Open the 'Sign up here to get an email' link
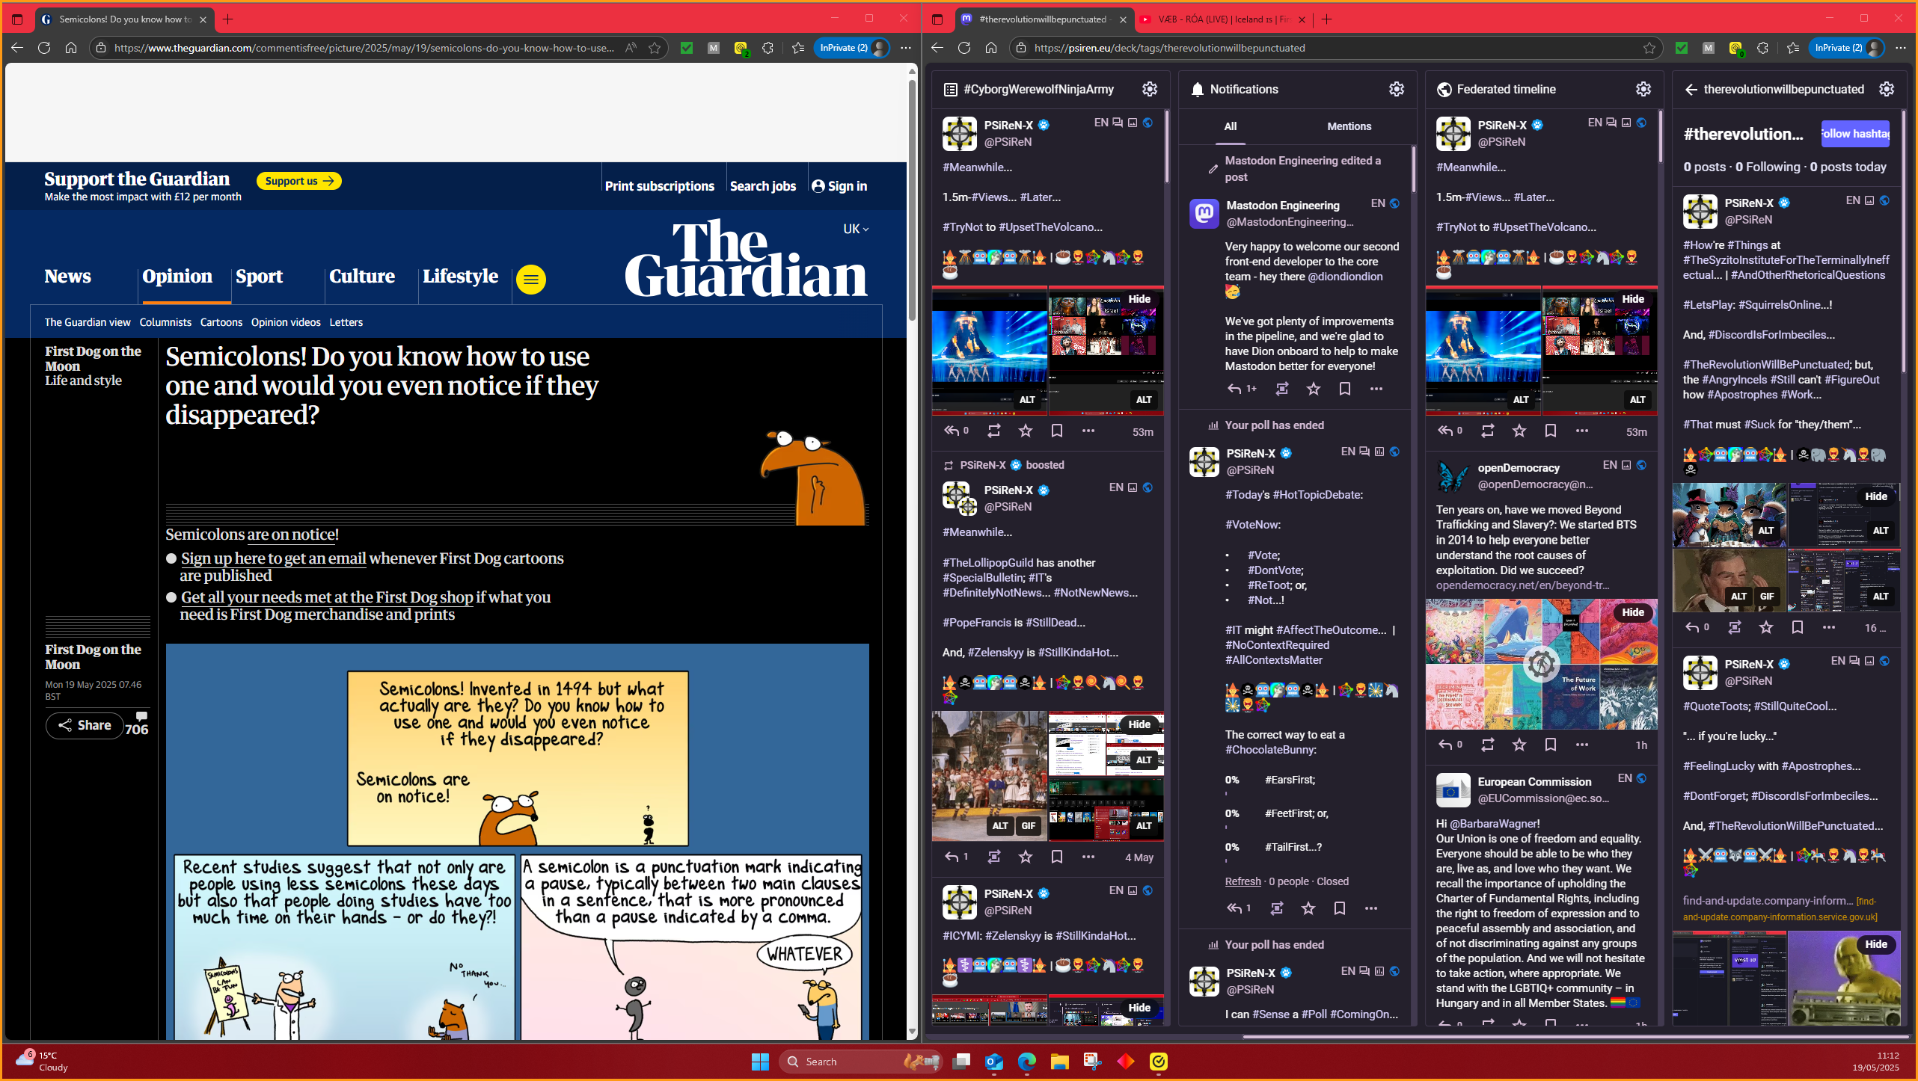The image size is (1918, 1081). [x=274, y=559]
